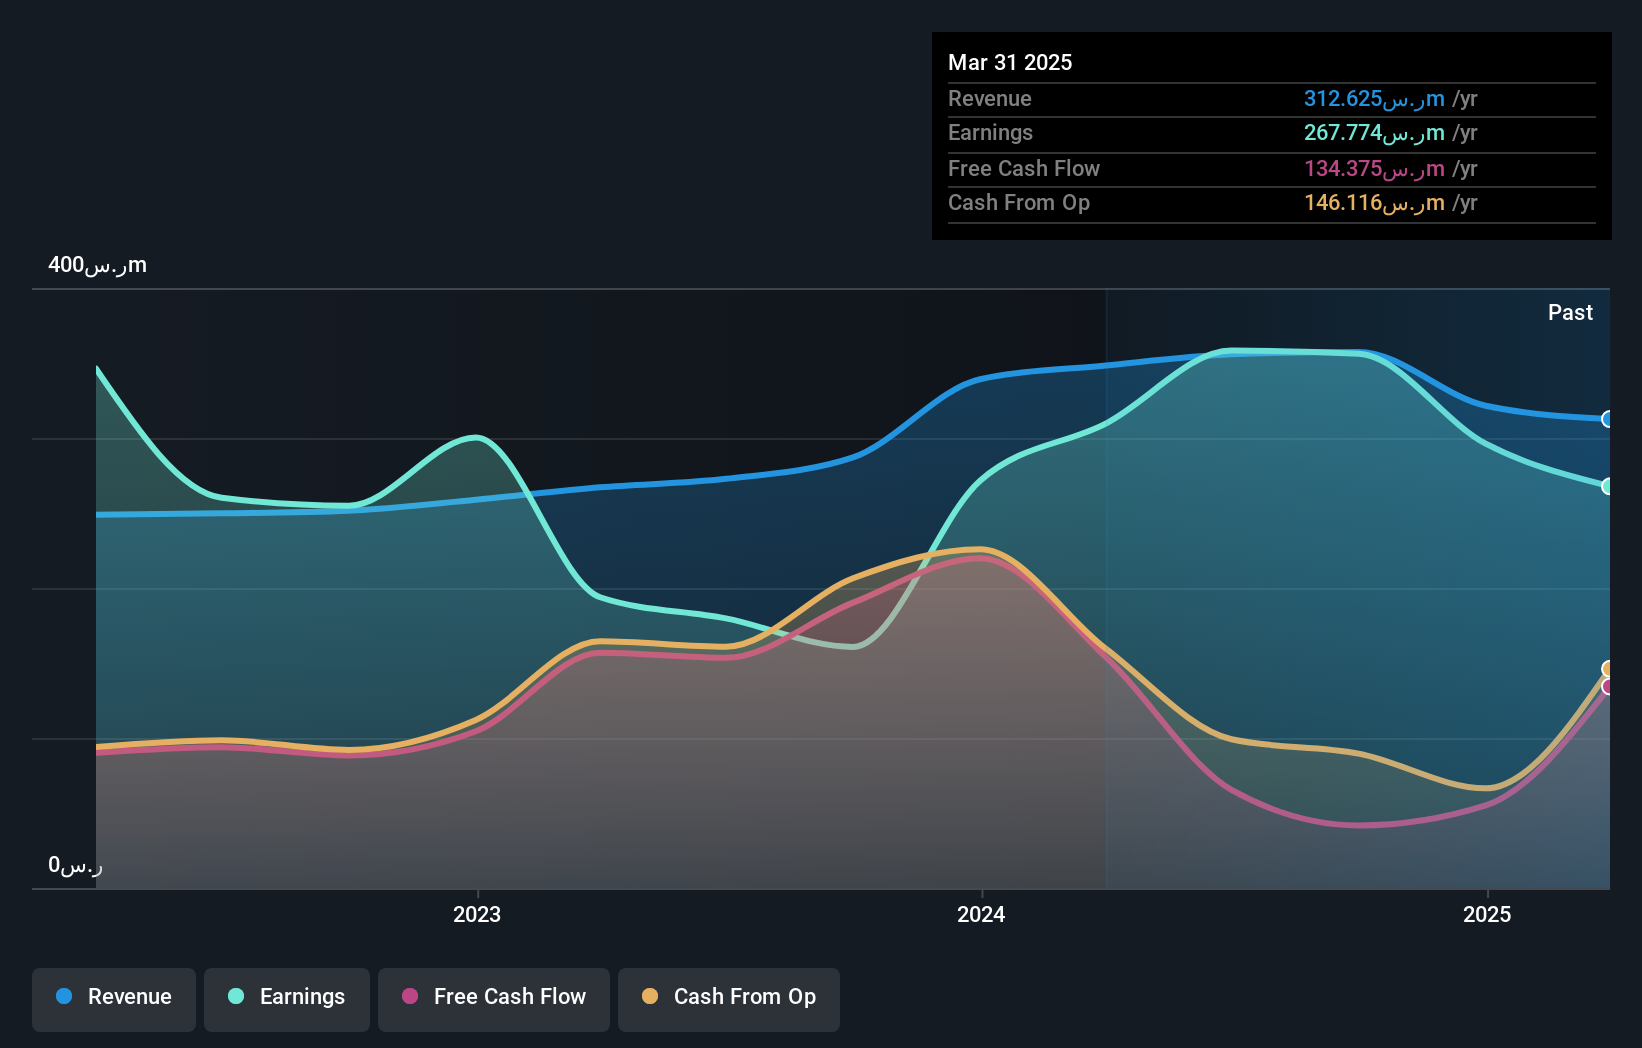Click the 2024 x-axis label

click(981, 914)
